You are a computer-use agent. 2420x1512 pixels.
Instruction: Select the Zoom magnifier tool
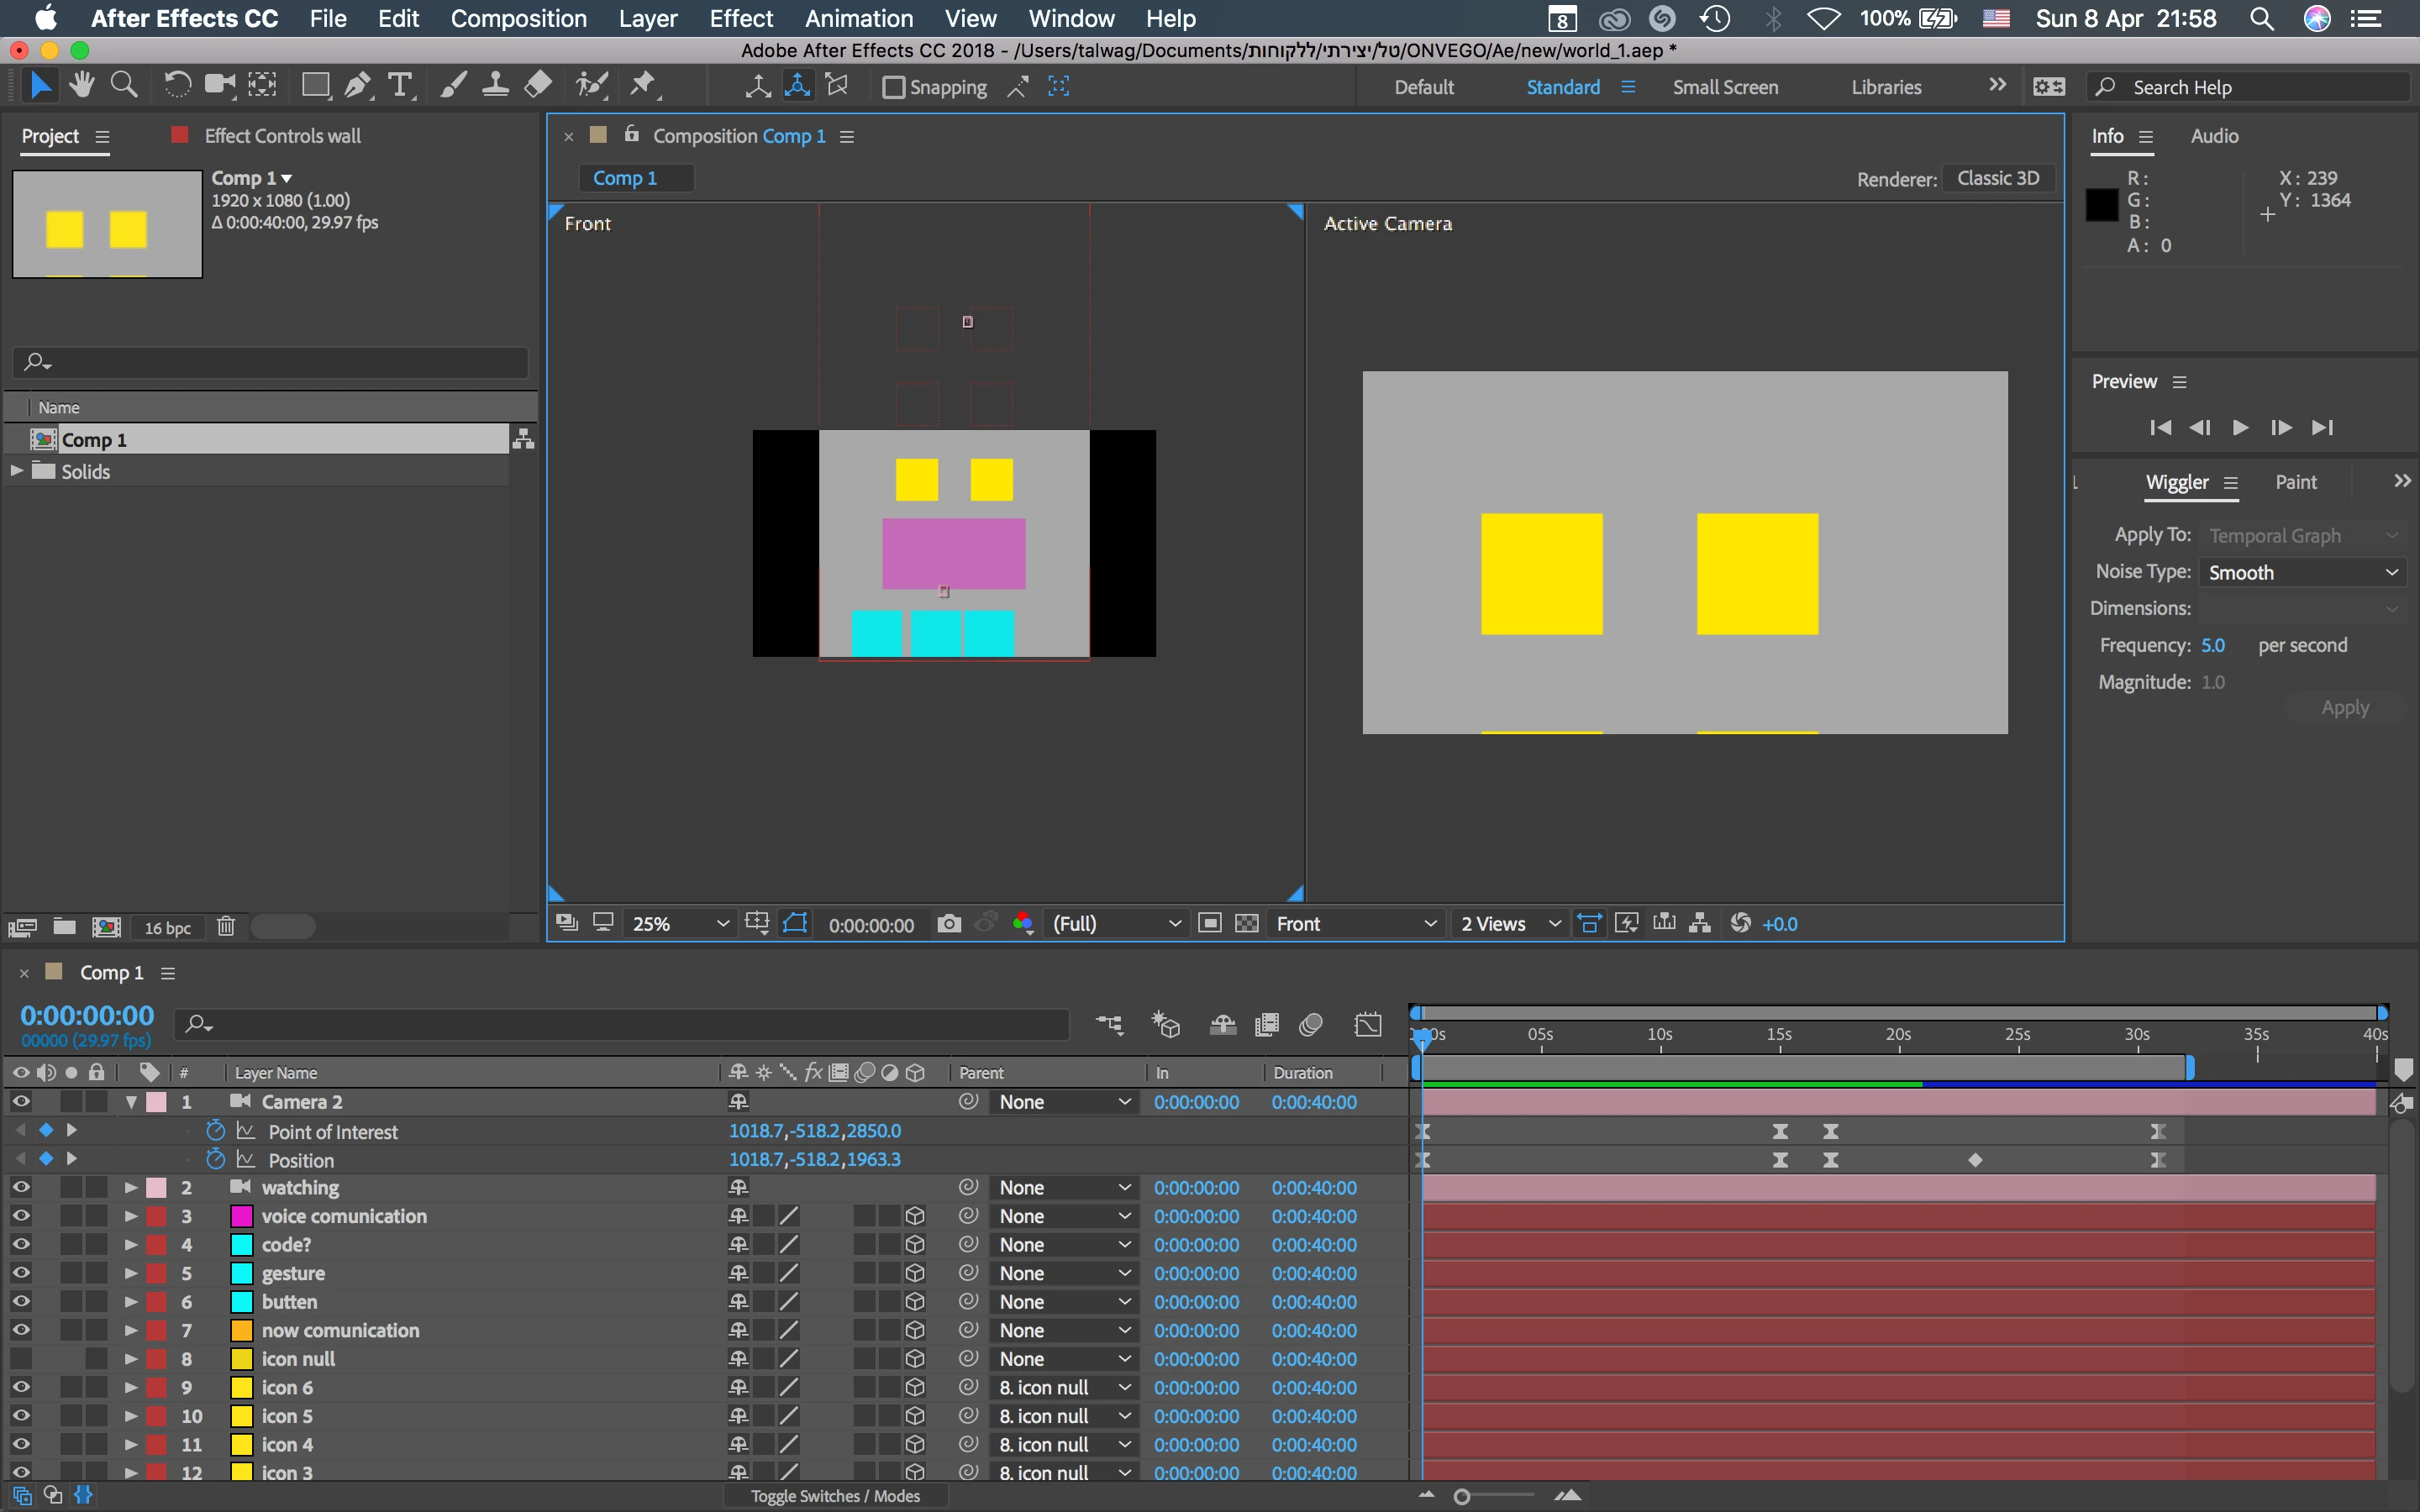pos(124,86)
